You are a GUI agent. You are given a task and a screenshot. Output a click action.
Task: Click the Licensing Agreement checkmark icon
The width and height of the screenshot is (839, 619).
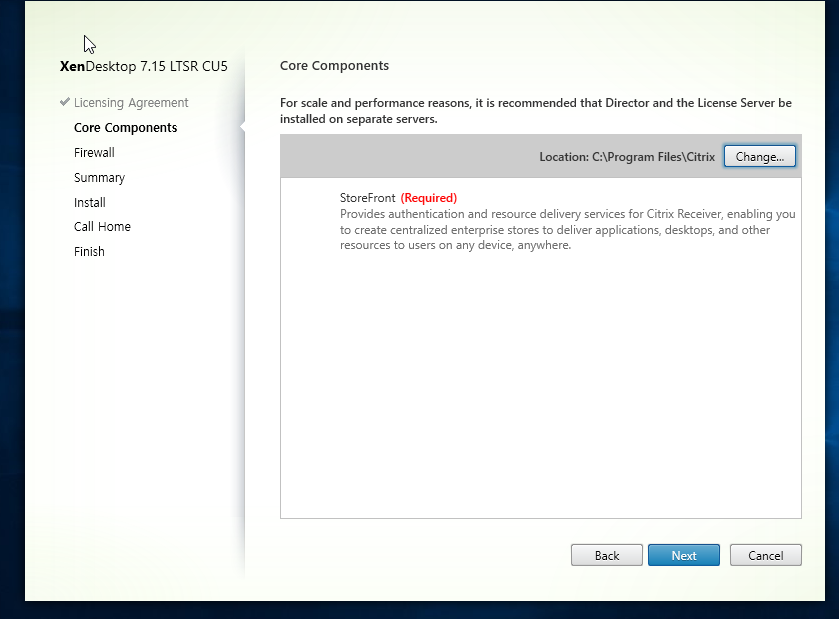tap(65, 102)
